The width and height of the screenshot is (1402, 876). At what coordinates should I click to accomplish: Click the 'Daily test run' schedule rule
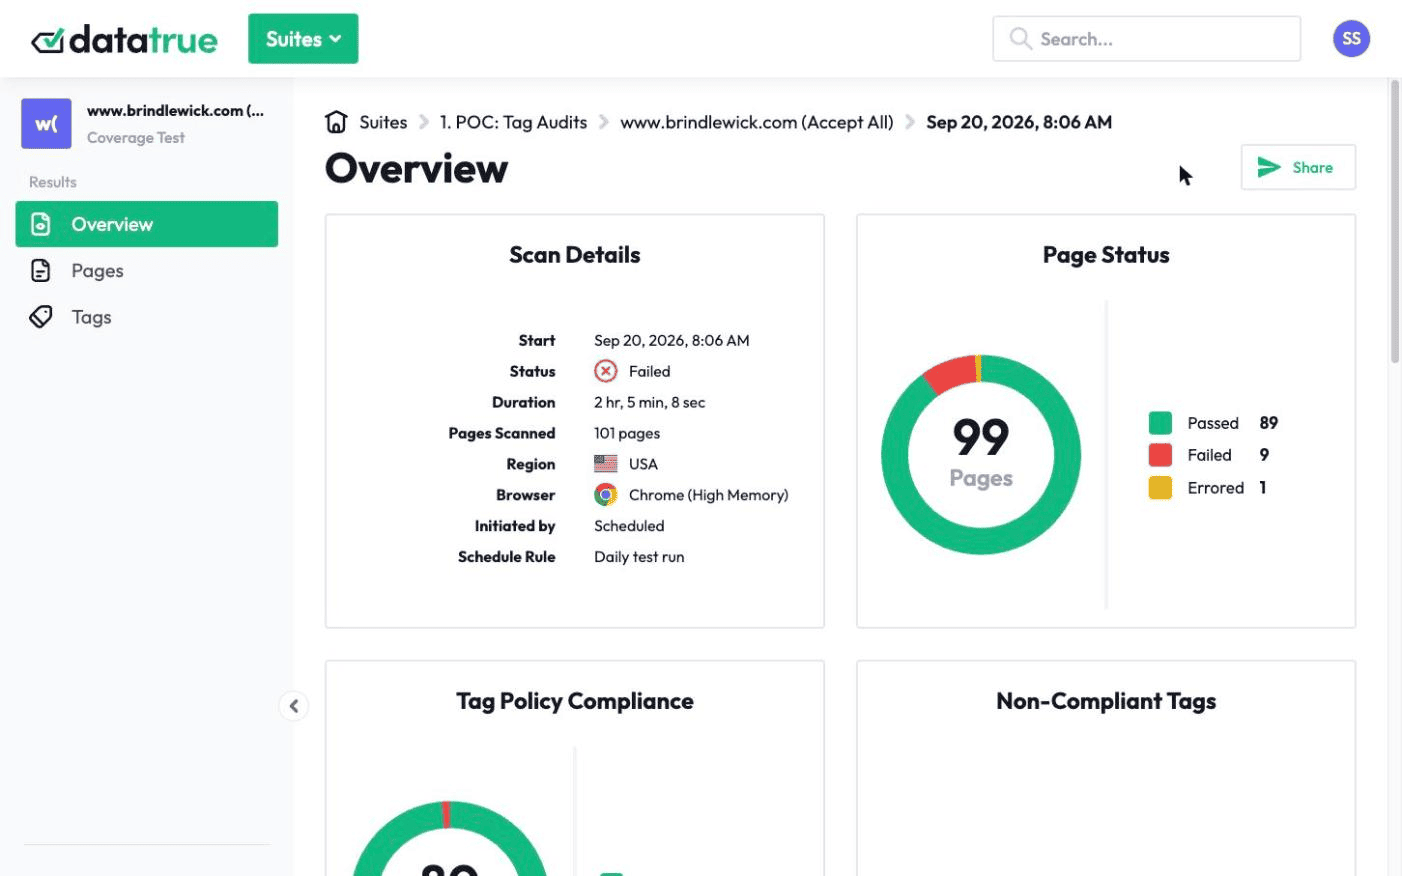639,557
